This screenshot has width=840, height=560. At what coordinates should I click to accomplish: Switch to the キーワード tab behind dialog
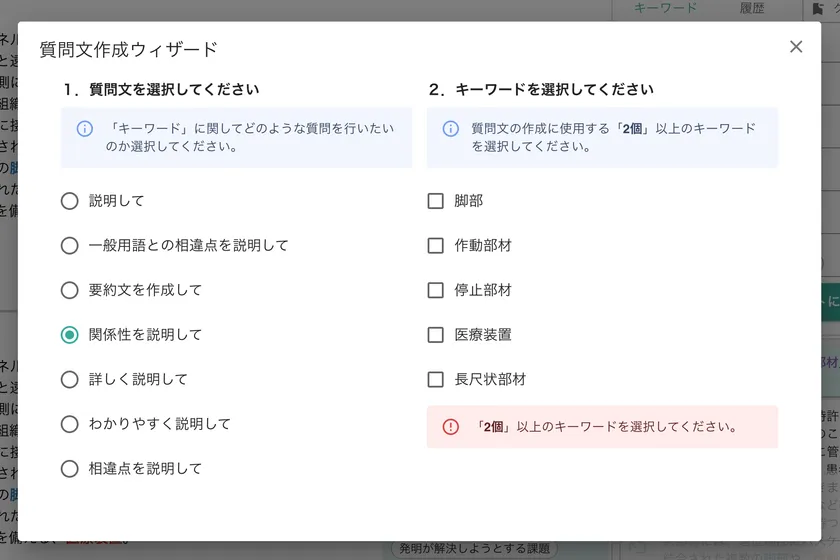665,8
